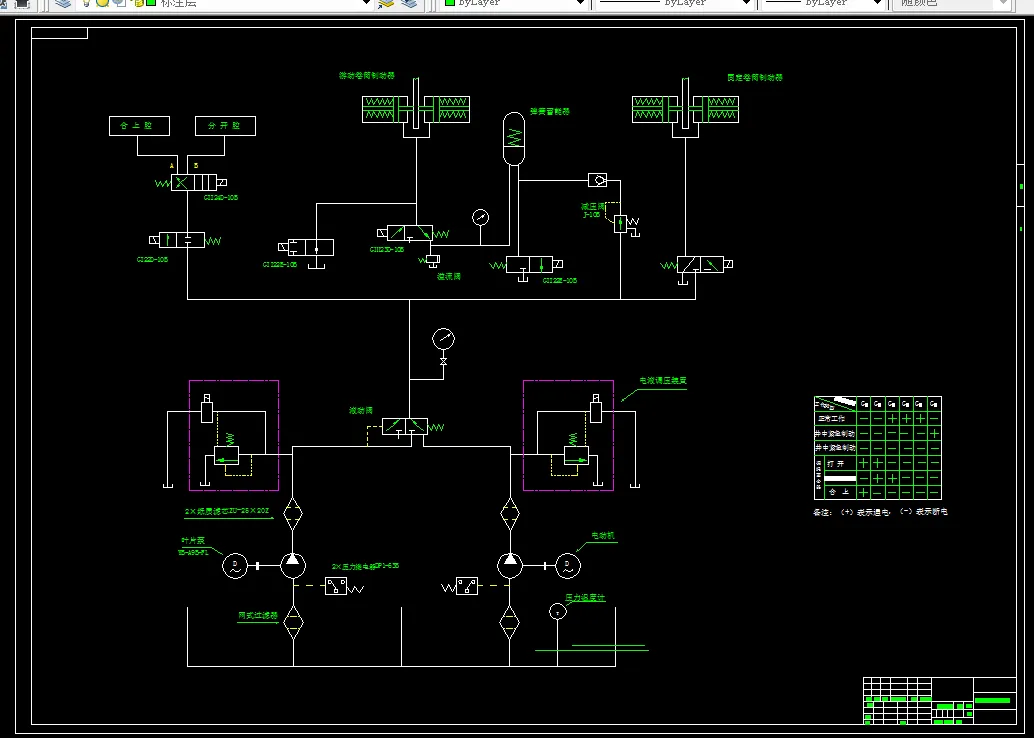Select the 减压阀 label text
This screenshot has width=1034, height=738.
pyautogui.click(x=593, y=206)
